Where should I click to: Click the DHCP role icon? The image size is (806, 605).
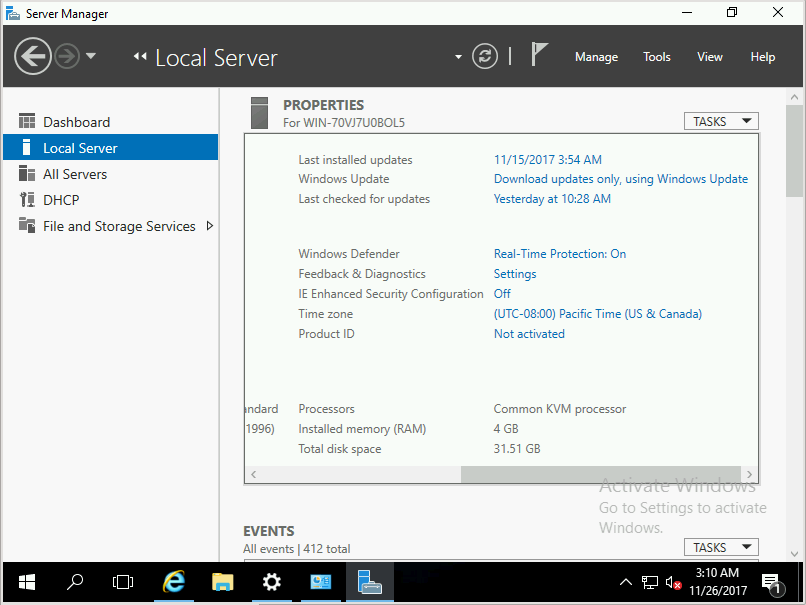[27, 199]
